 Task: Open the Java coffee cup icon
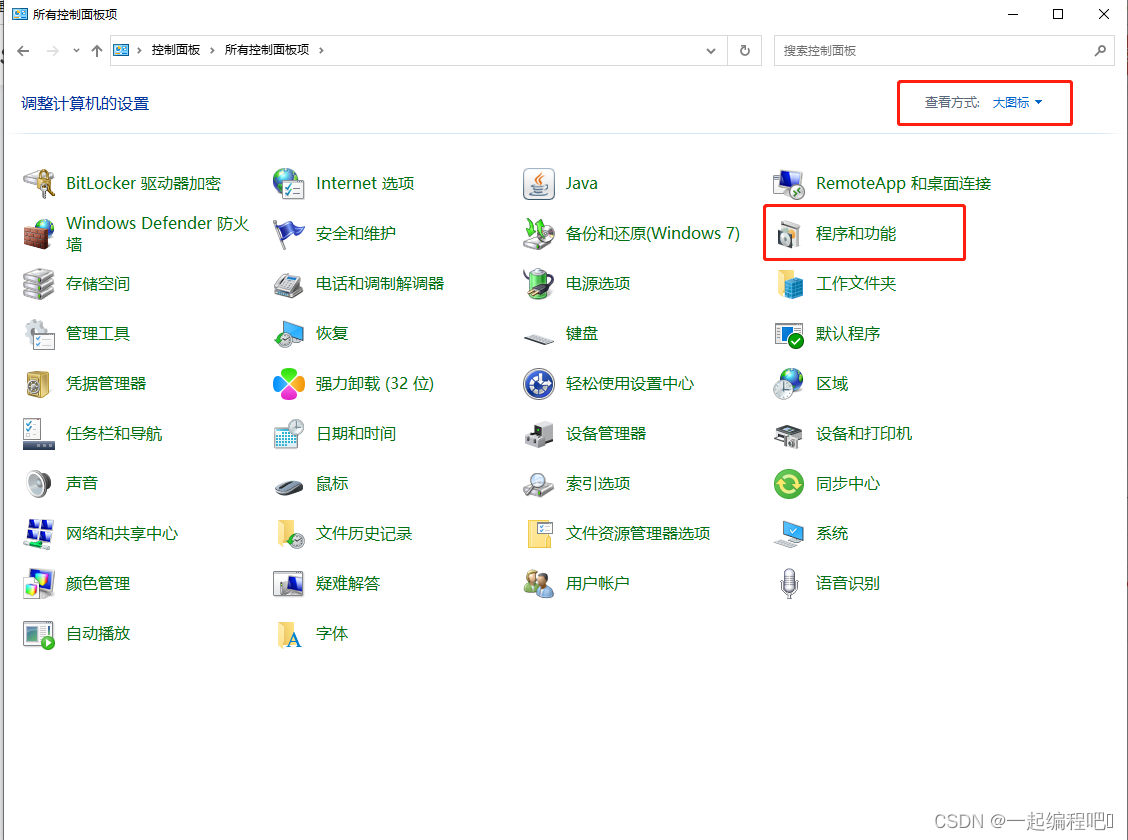[539, 183]
